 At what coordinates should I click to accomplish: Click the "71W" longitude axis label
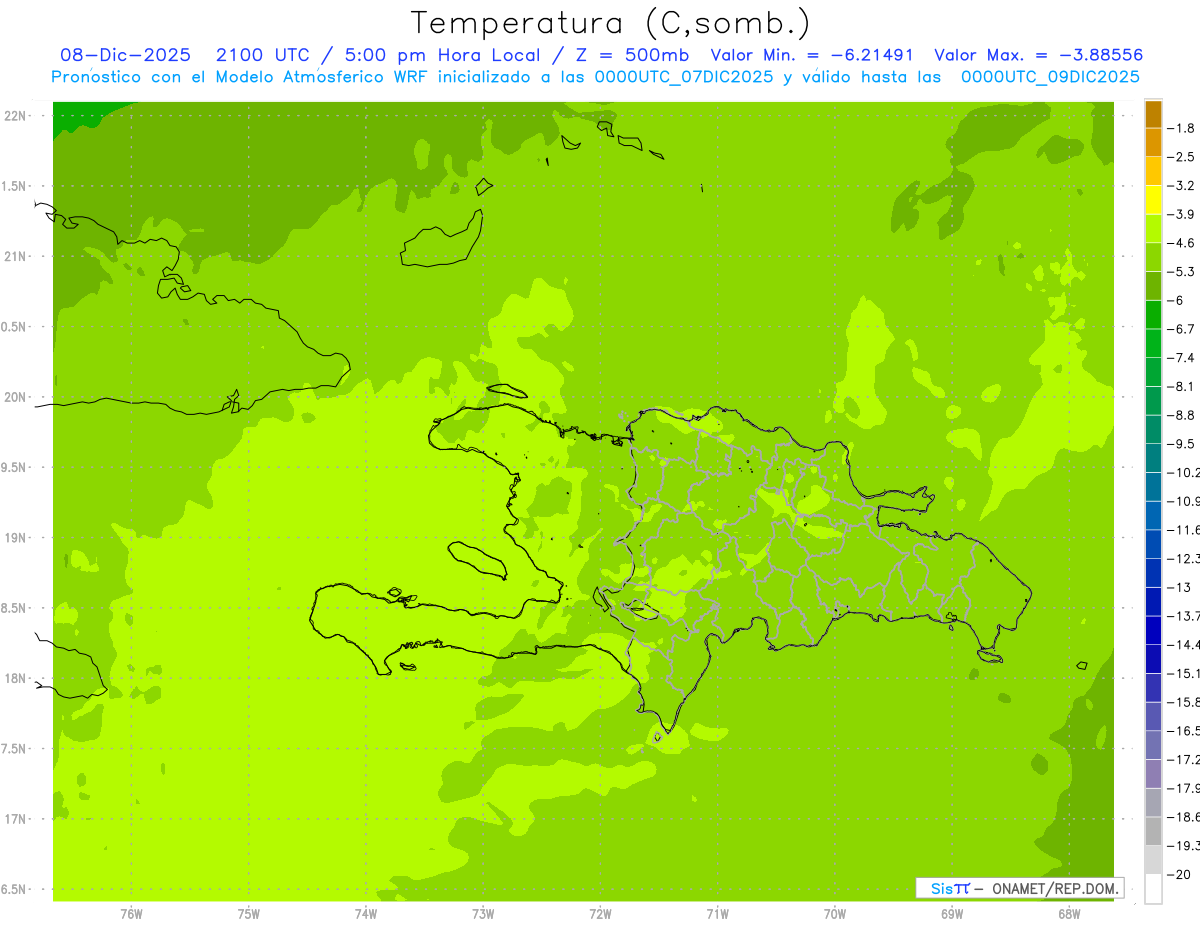click(717, 914)
